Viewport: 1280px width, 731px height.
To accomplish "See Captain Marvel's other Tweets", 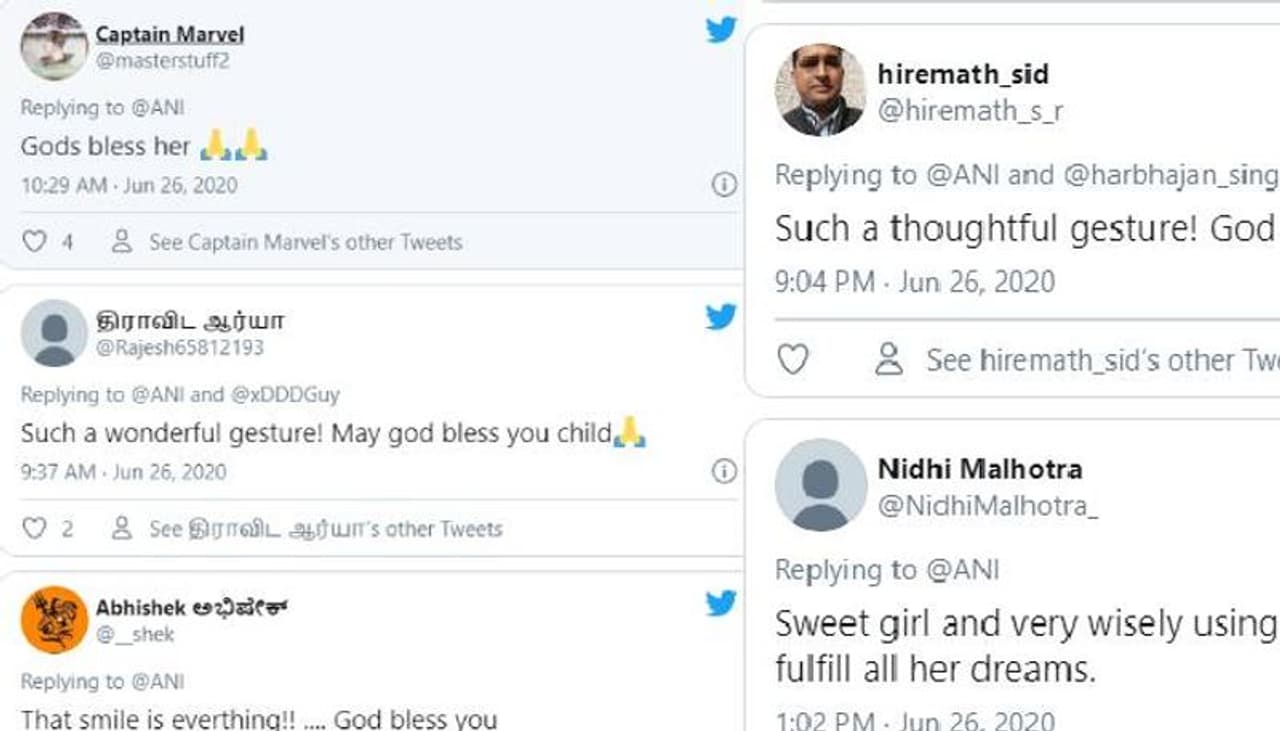I will (305, 242).
